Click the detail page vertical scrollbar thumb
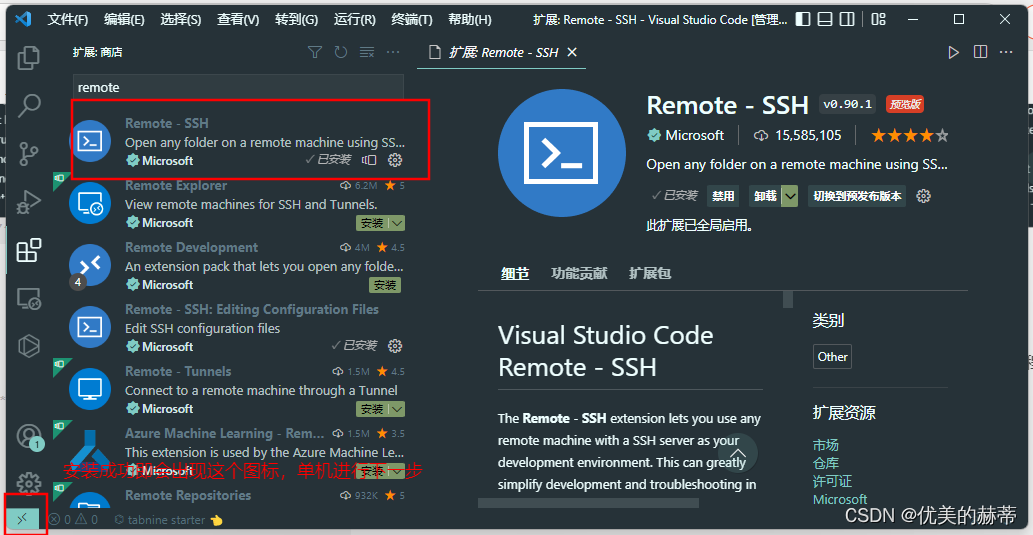The height and width of the screenshot is (535, 1033). click(788, 300)
